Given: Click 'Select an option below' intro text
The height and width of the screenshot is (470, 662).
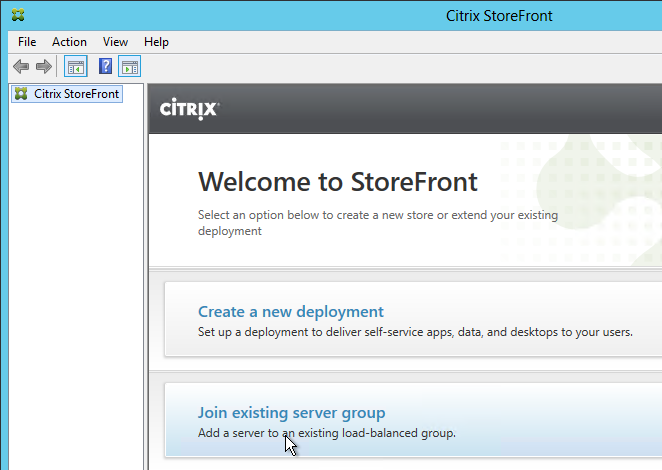Looking at the screenshot, I should click(x=378, y=223).
